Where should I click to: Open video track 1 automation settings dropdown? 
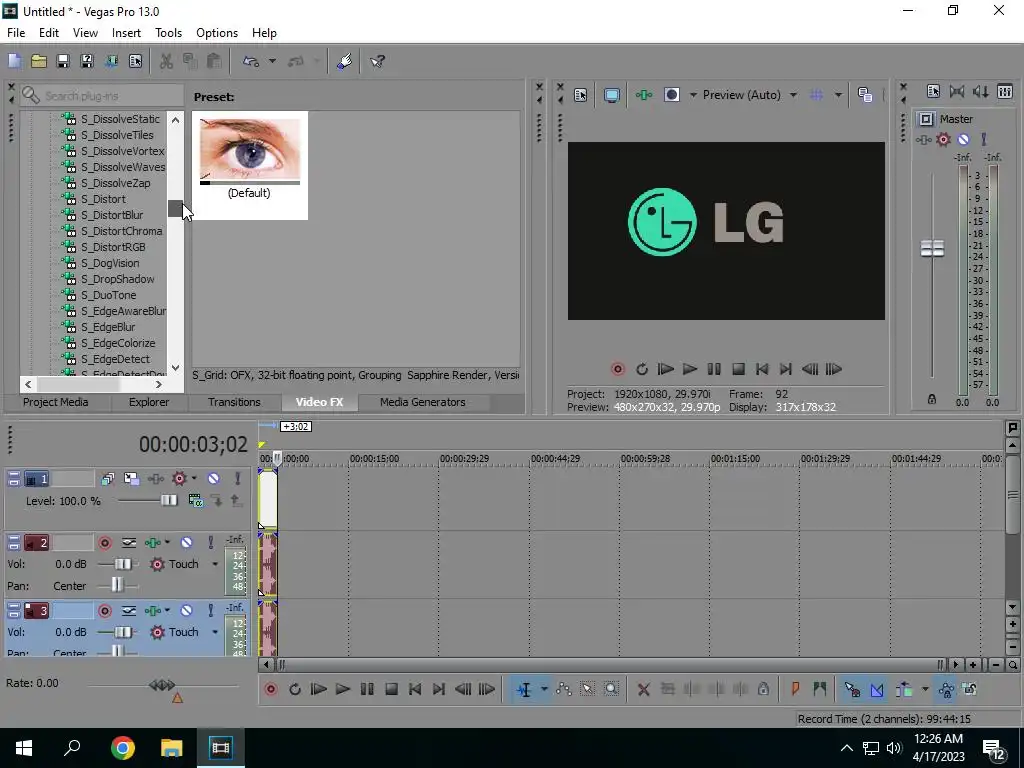pos(194,479)
